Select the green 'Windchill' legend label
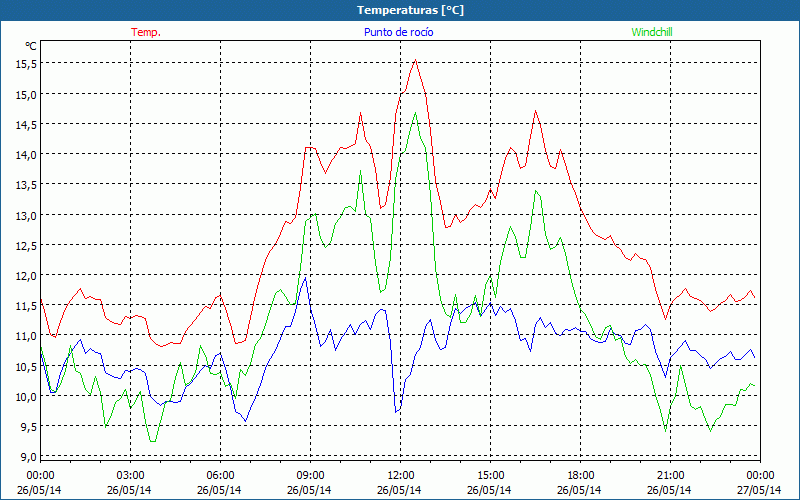This screenshot has height=500, width=800. 652,32
